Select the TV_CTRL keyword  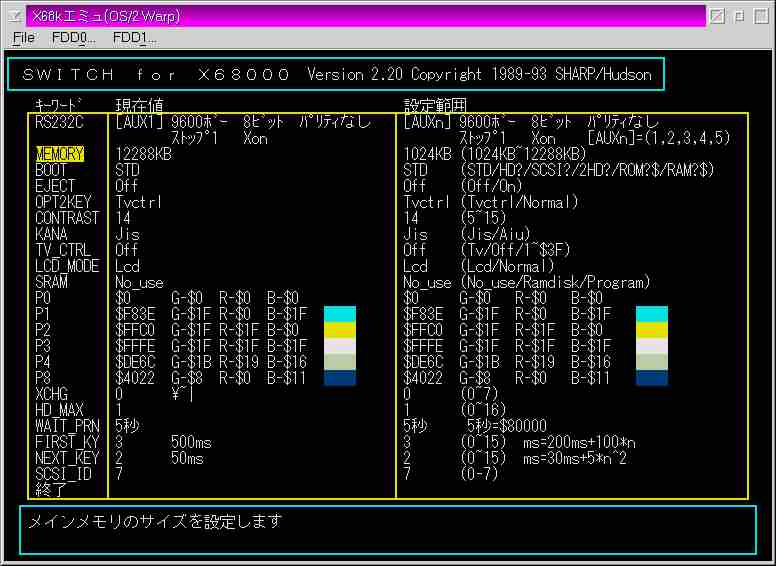63,250
